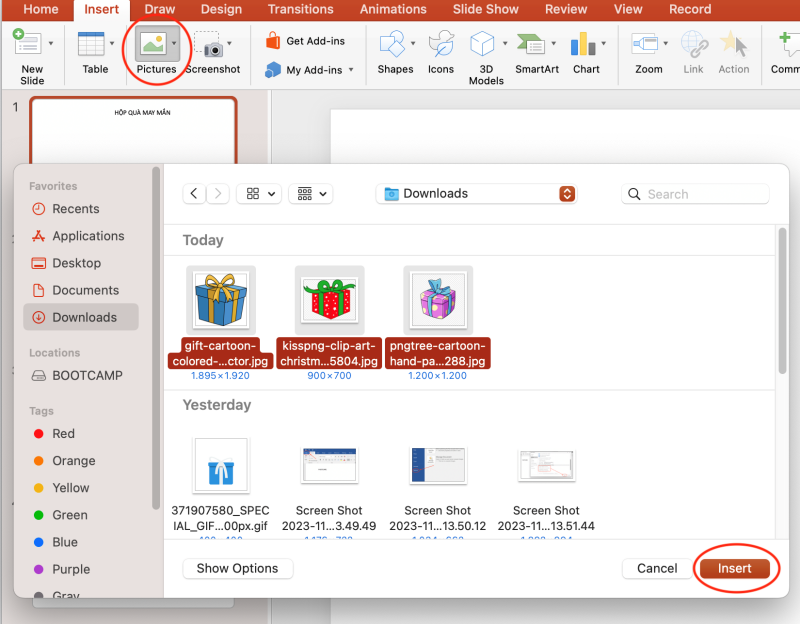Click the New Slide icon
The height and width of the screenshot is (624, 800).
[x=27, y=42]
